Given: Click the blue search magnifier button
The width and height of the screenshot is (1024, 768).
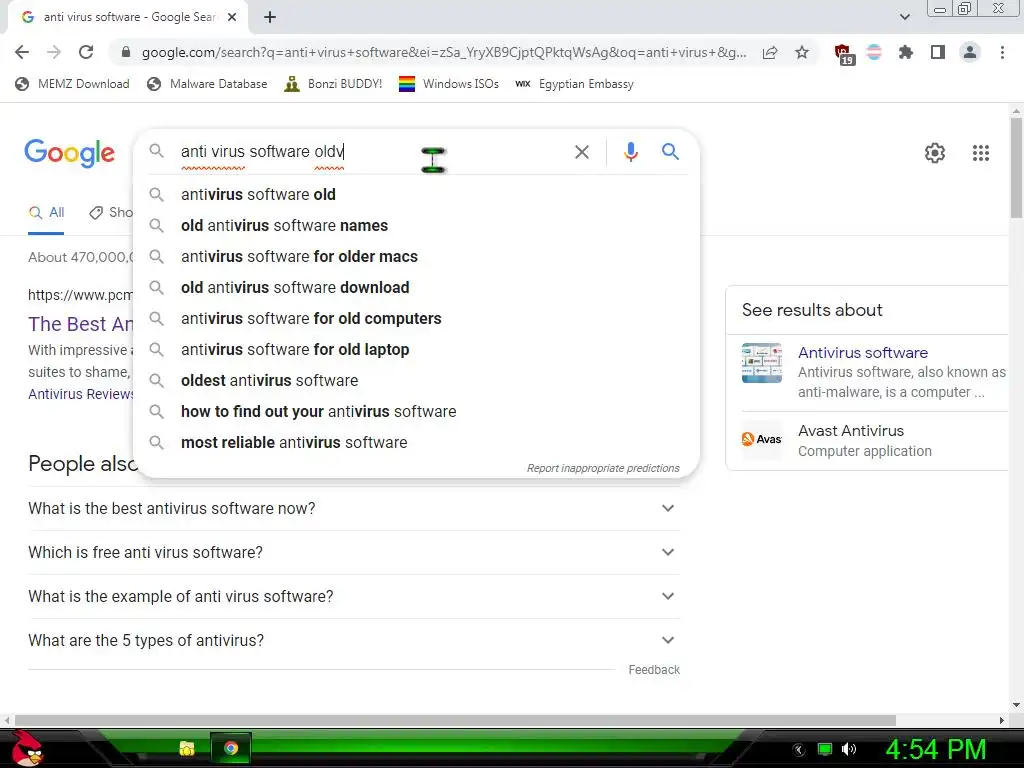Looking at the screenshot, I should [670, 152].
